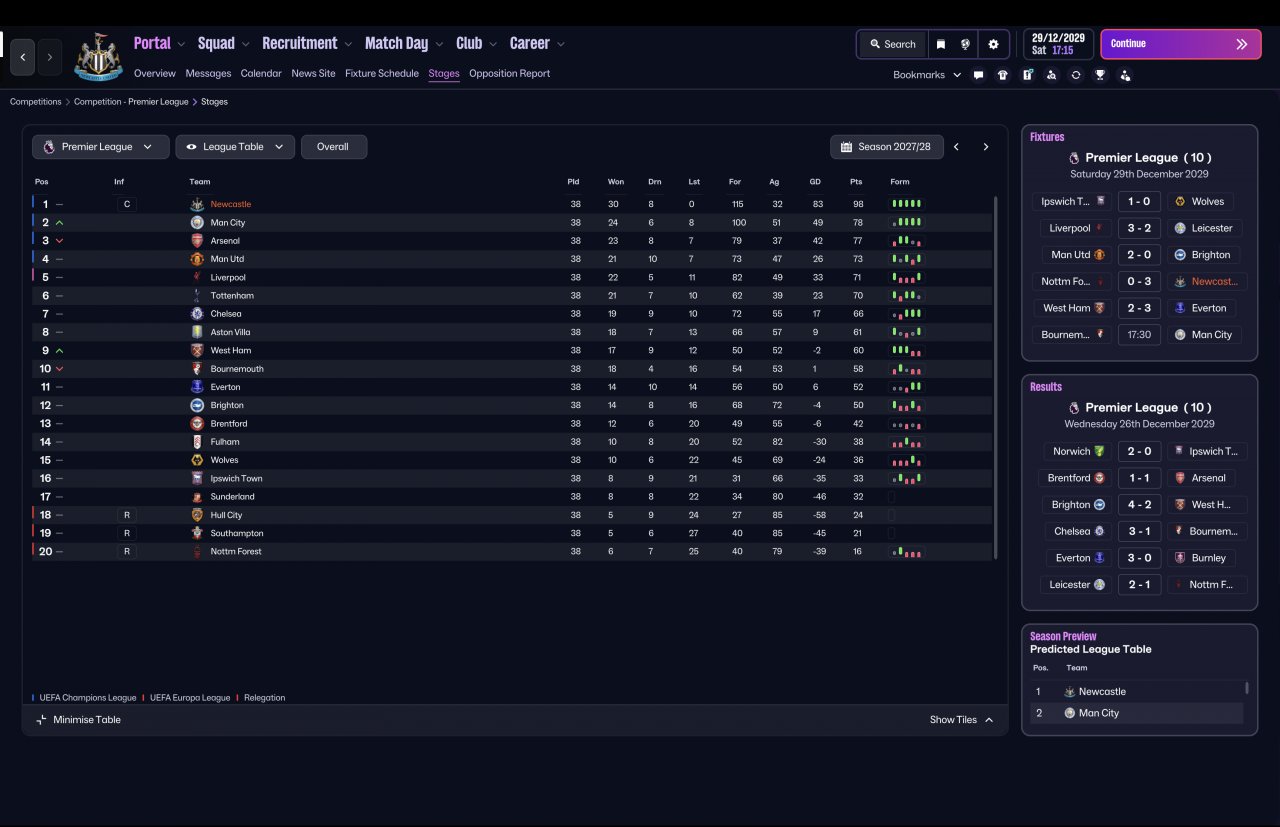Open the Newcastle club crest

pos(98,57)
